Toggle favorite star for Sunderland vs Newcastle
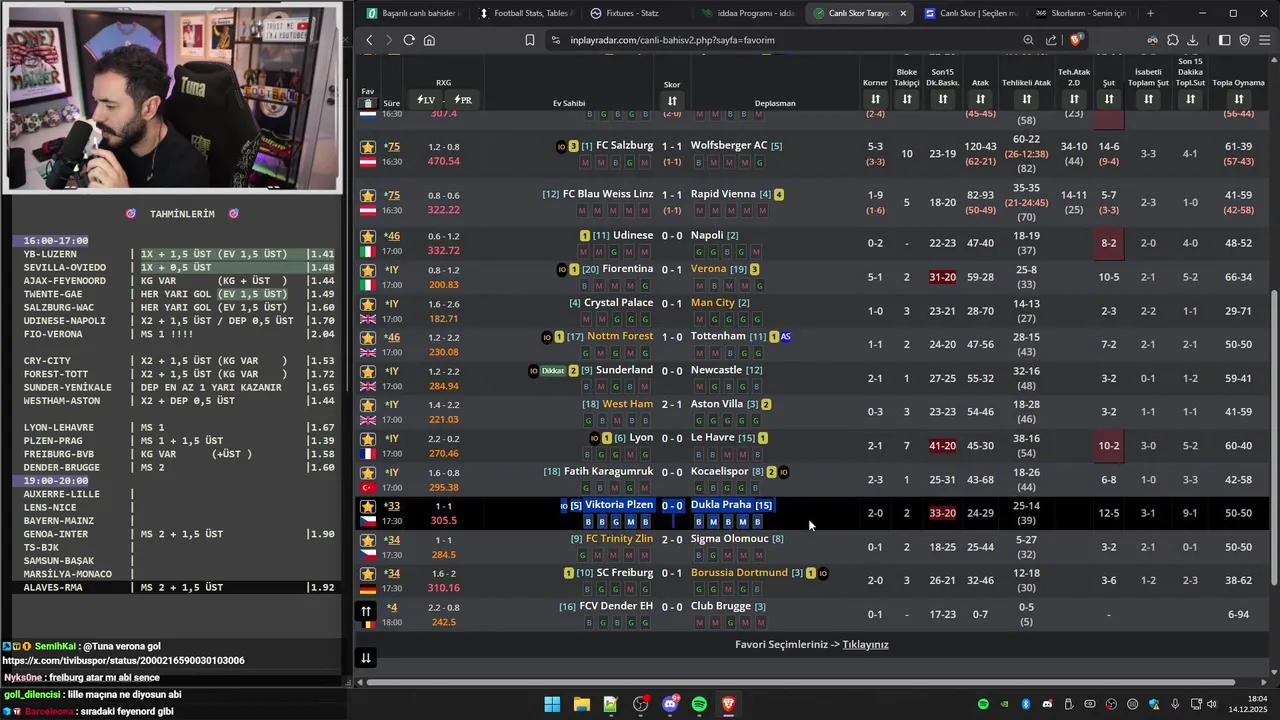1280x720 pixels. pos(368,372)
